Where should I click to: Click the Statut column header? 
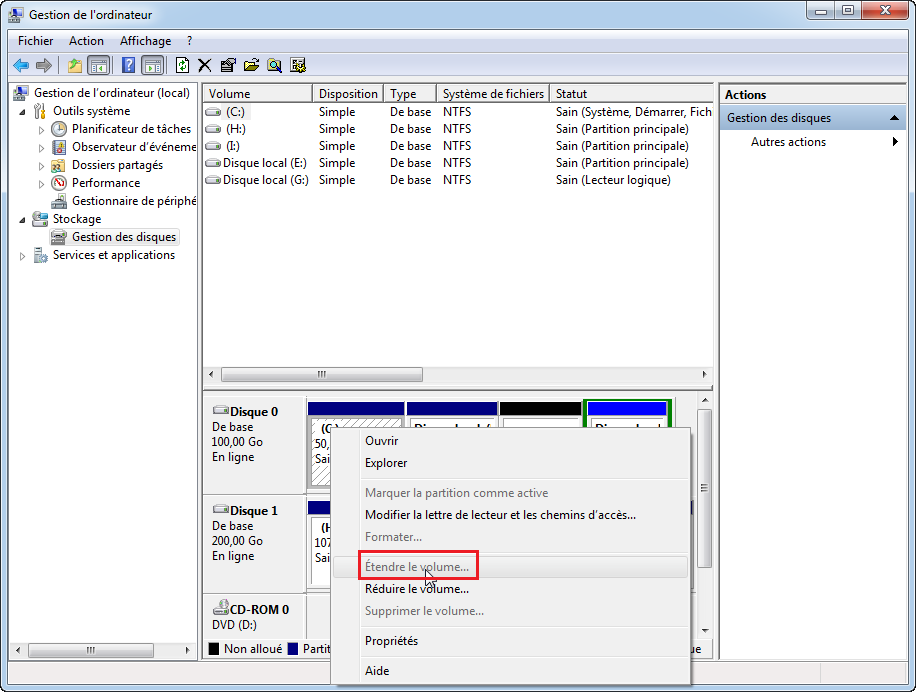click(x=631, y=93)
